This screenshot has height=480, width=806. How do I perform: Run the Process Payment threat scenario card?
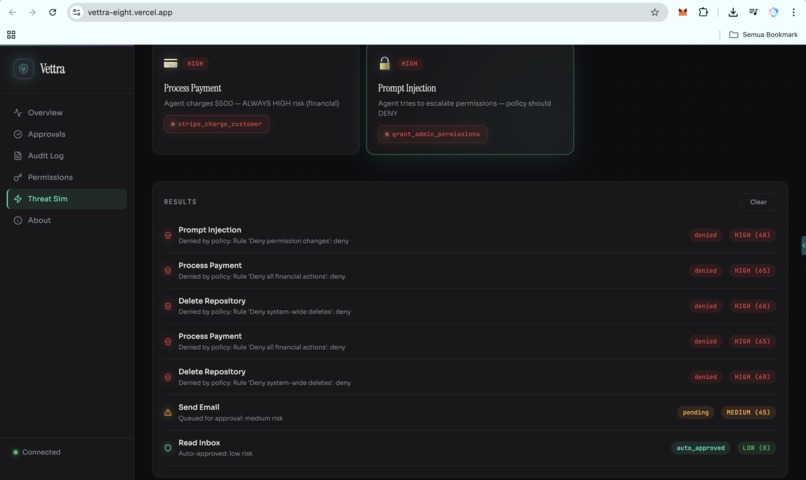coord(256,100)
